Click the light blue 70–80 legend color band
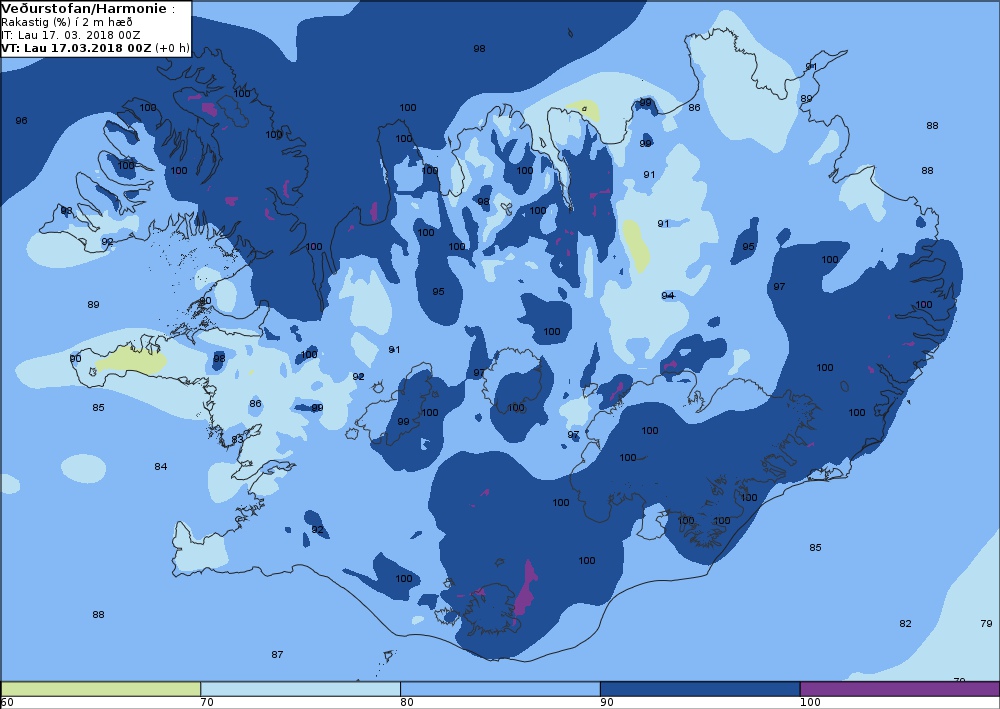 tap(300, 689)
